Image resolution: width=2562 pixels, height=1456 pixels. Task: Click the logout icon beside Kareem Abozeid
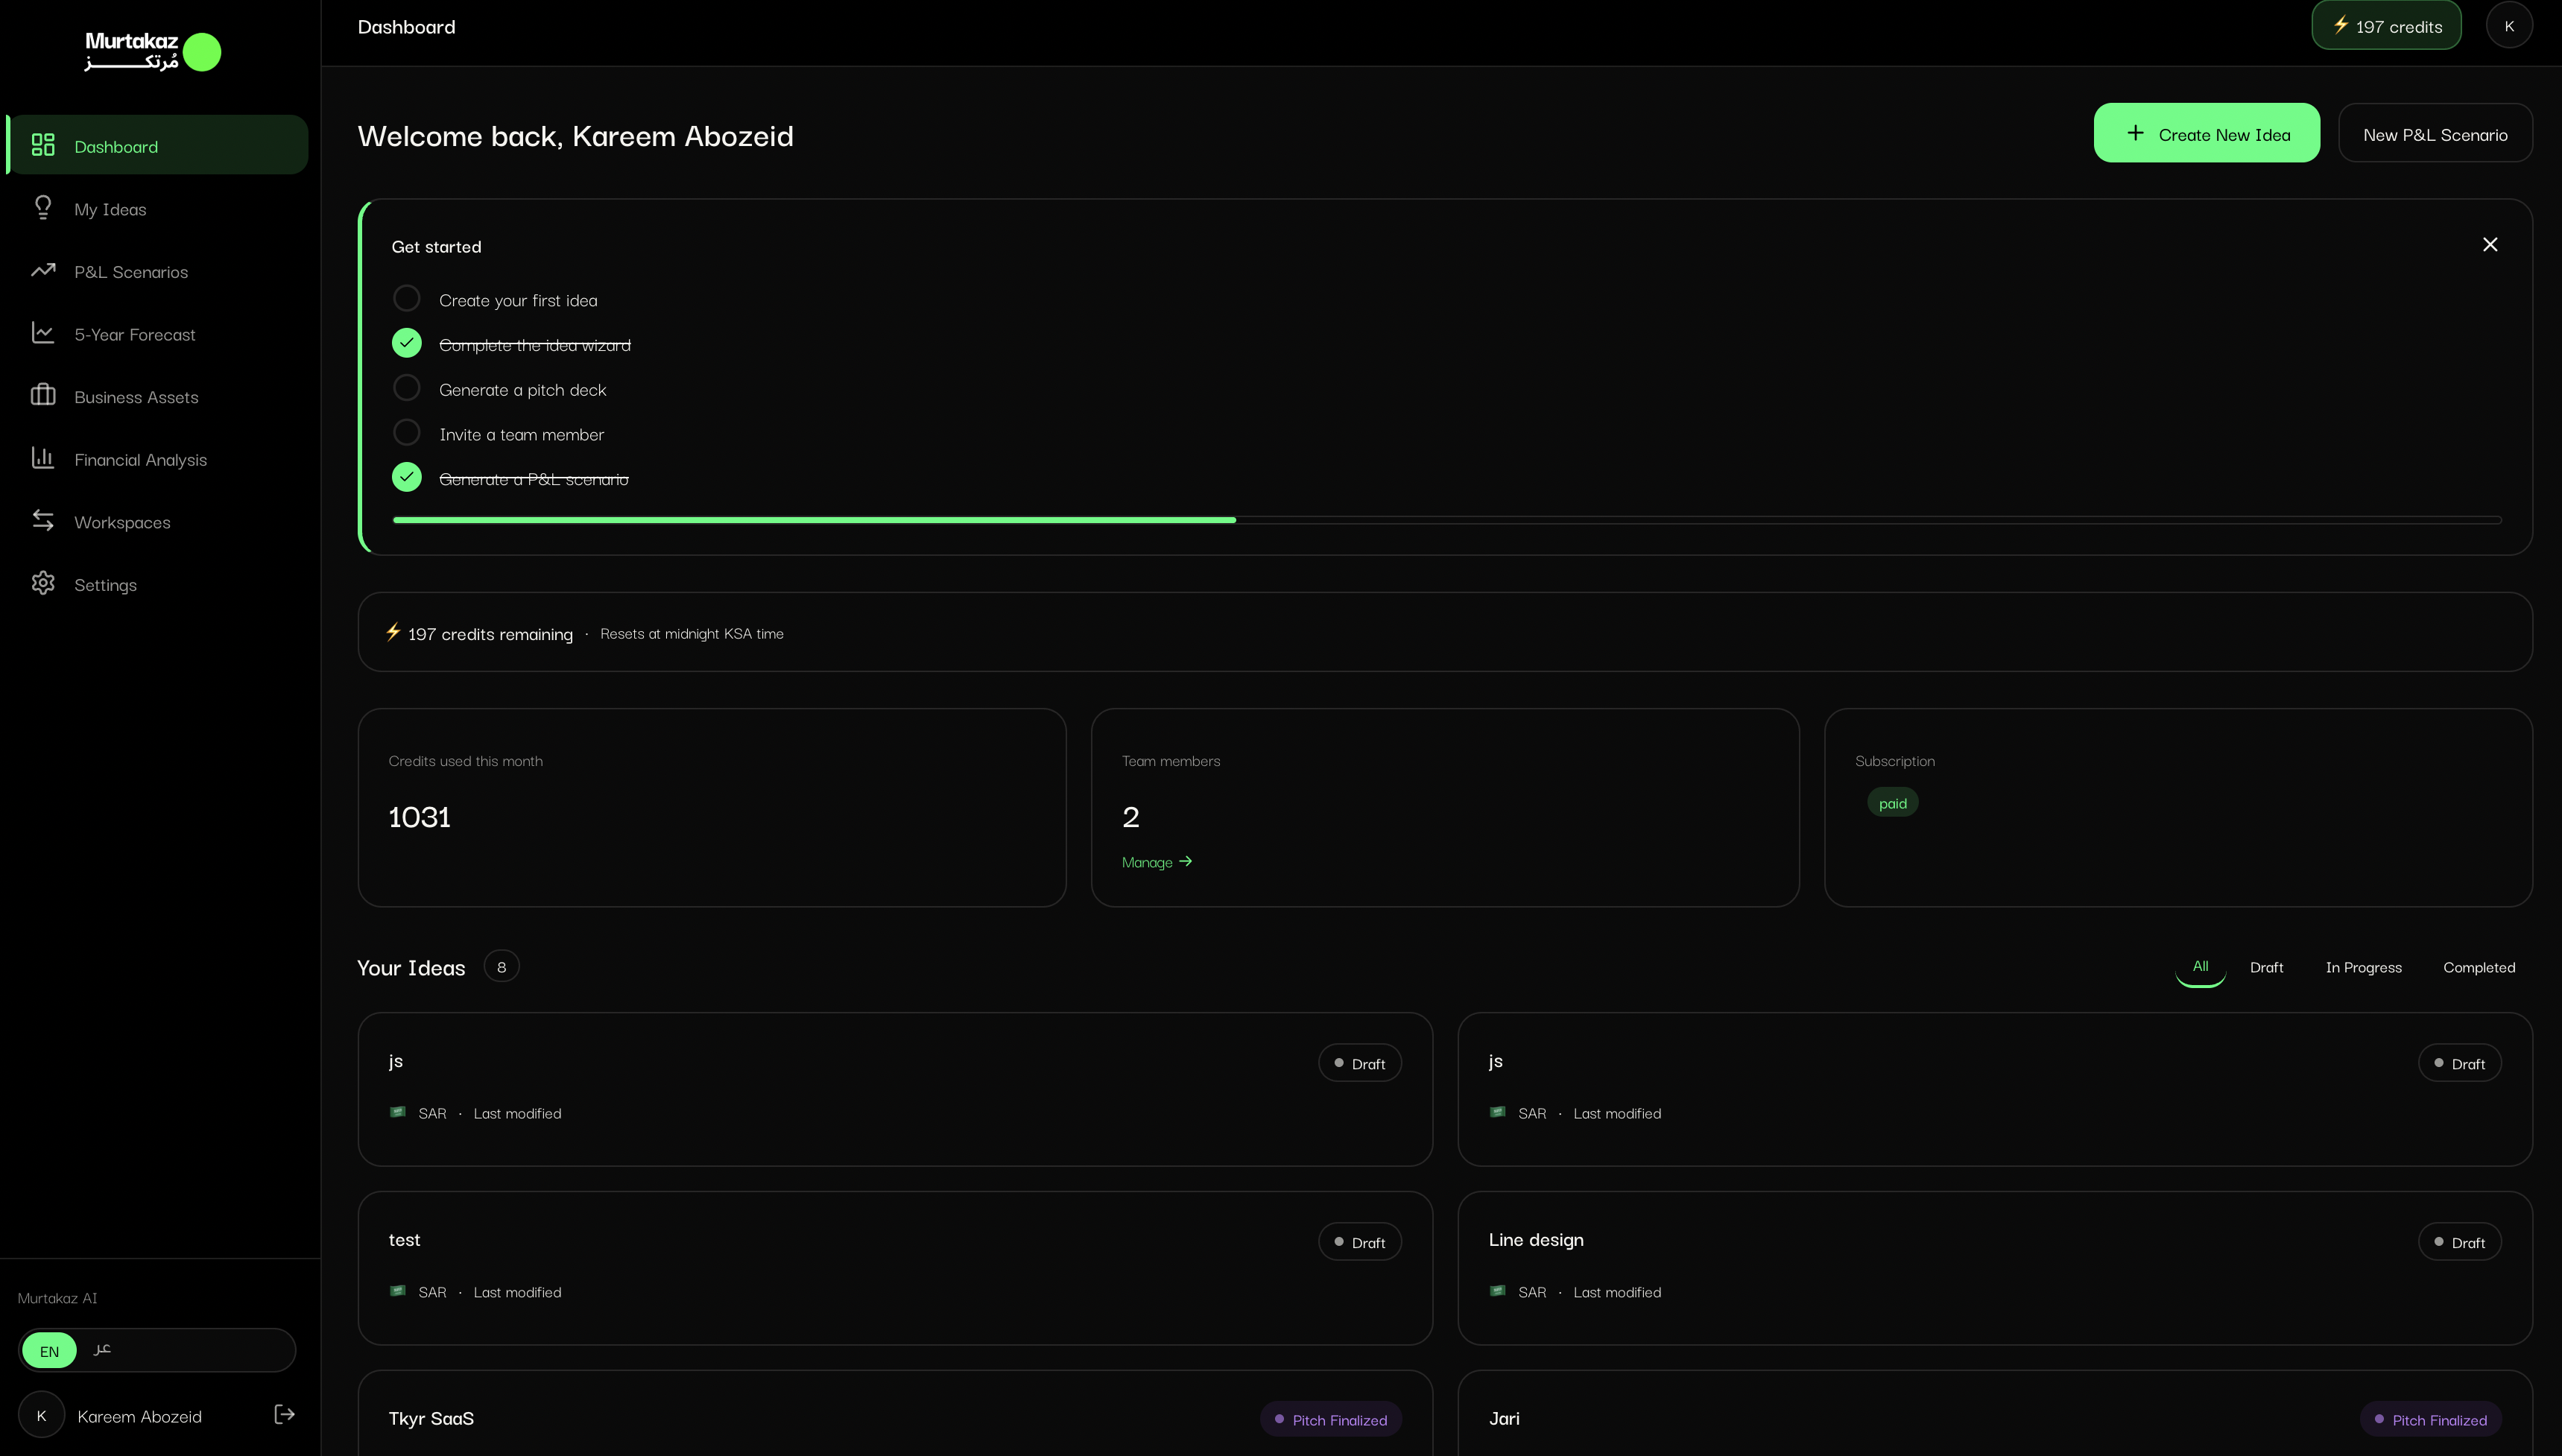point(285,1414)
